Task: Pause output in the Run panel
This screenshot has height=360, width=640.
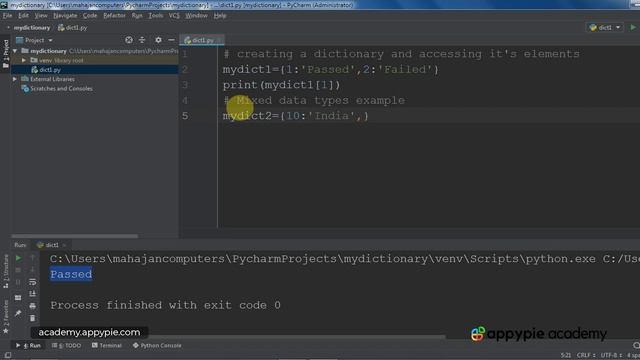Action: pos(18,282)
